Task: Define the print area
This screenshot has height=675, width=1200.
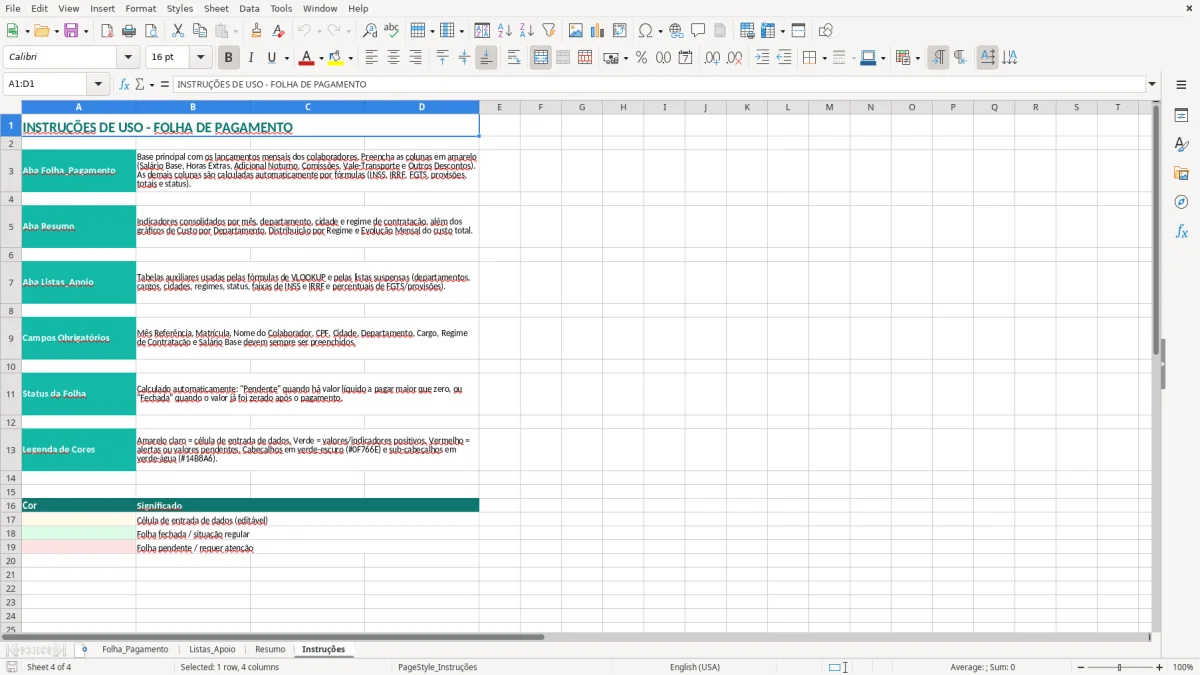Action: (747, 31)
